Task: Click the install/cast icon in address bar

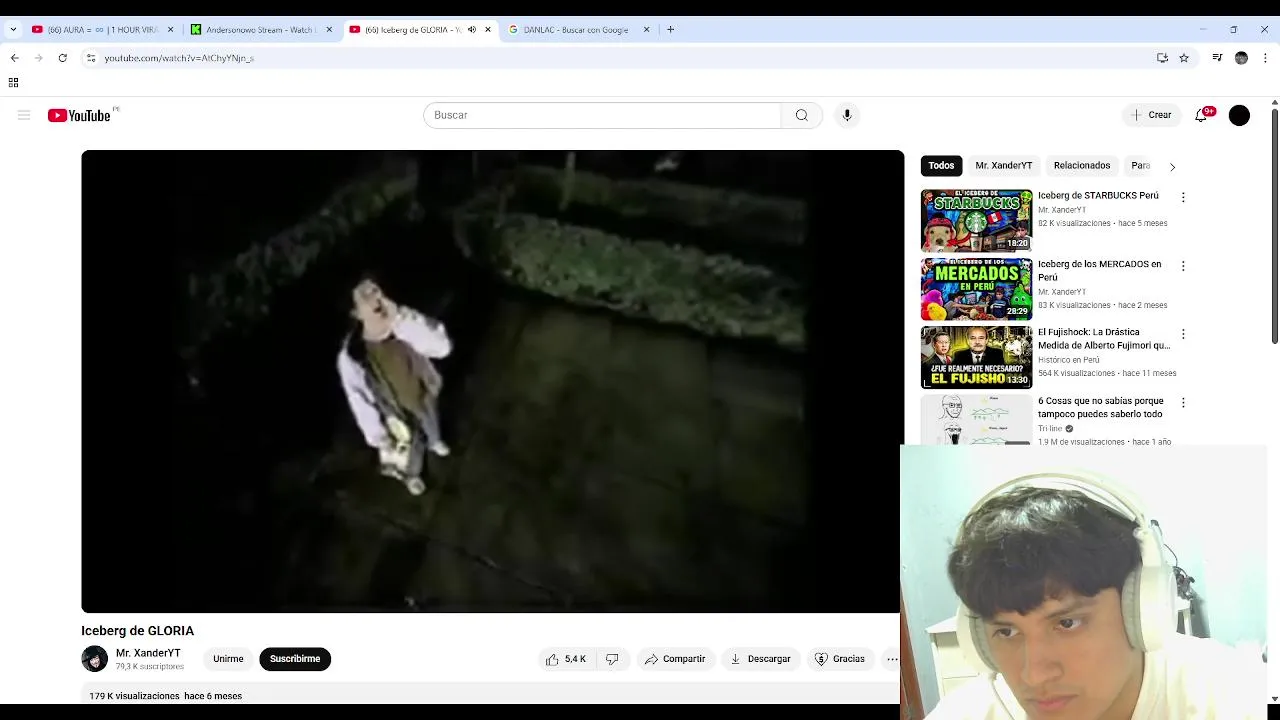Action: [1162, 58]
